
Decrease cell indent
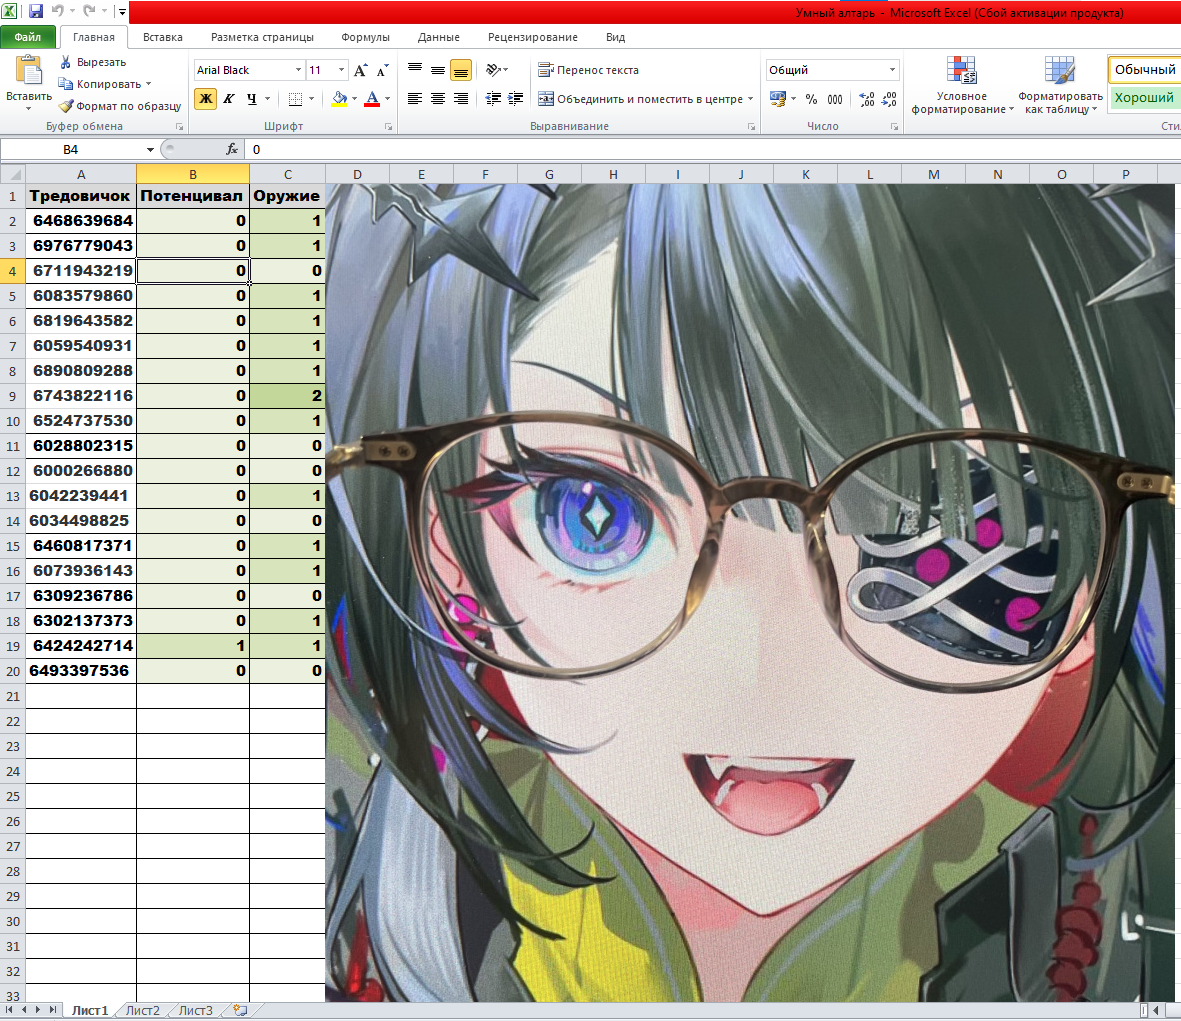(493, 99)
